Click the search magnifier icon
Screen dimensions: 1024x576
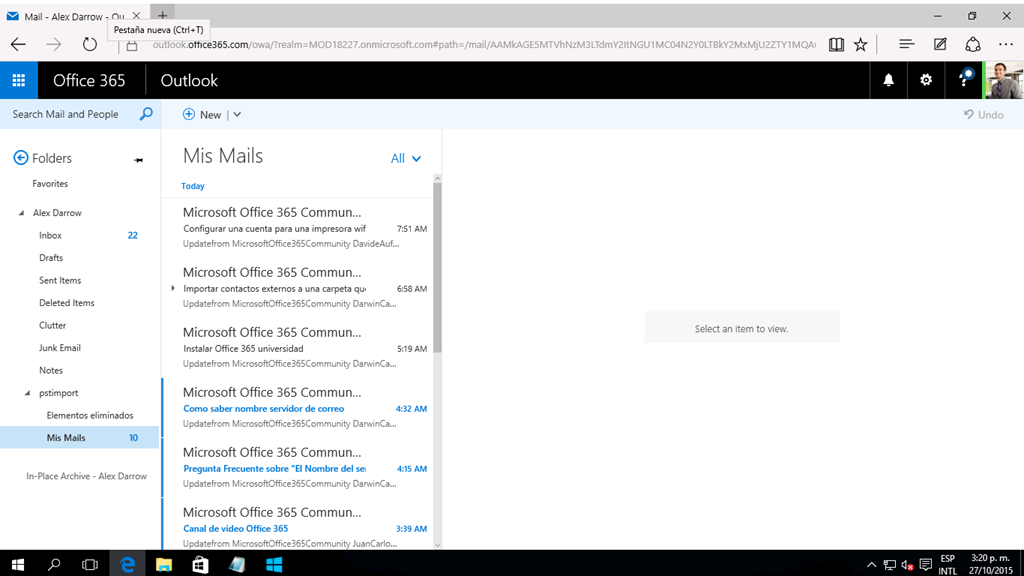(146, 114)
